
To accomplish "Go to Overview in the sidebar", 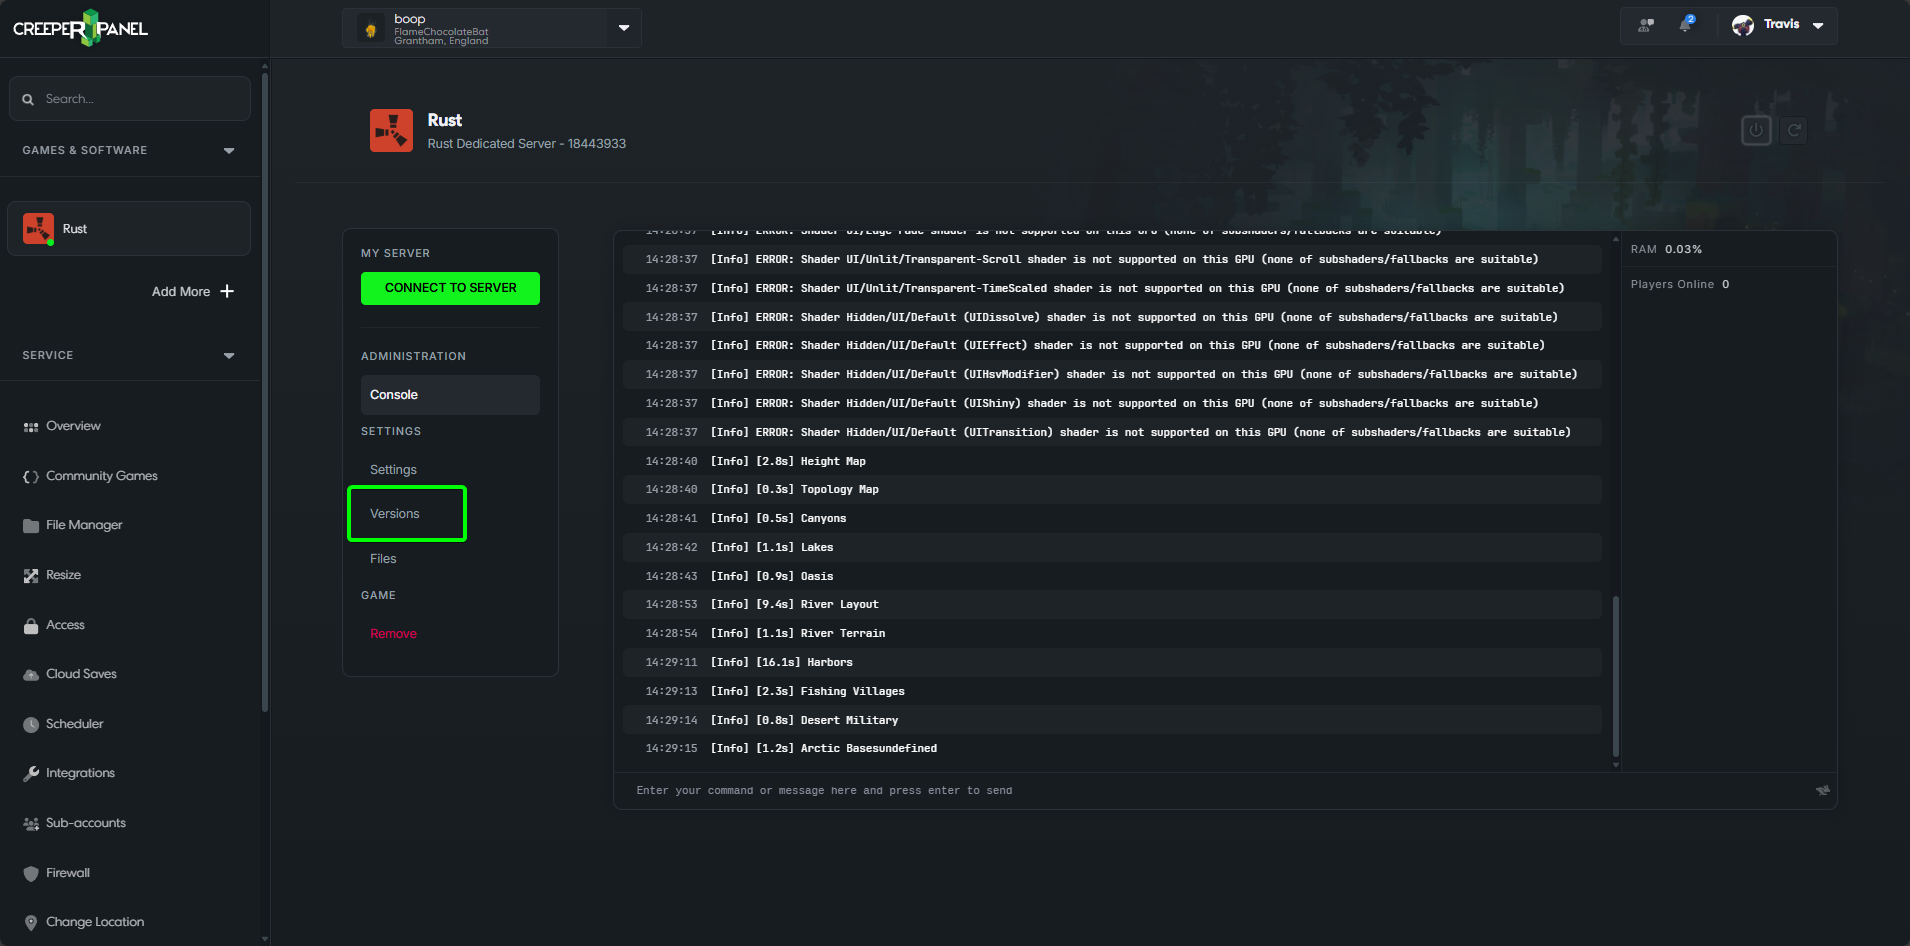I will (73, 426).
